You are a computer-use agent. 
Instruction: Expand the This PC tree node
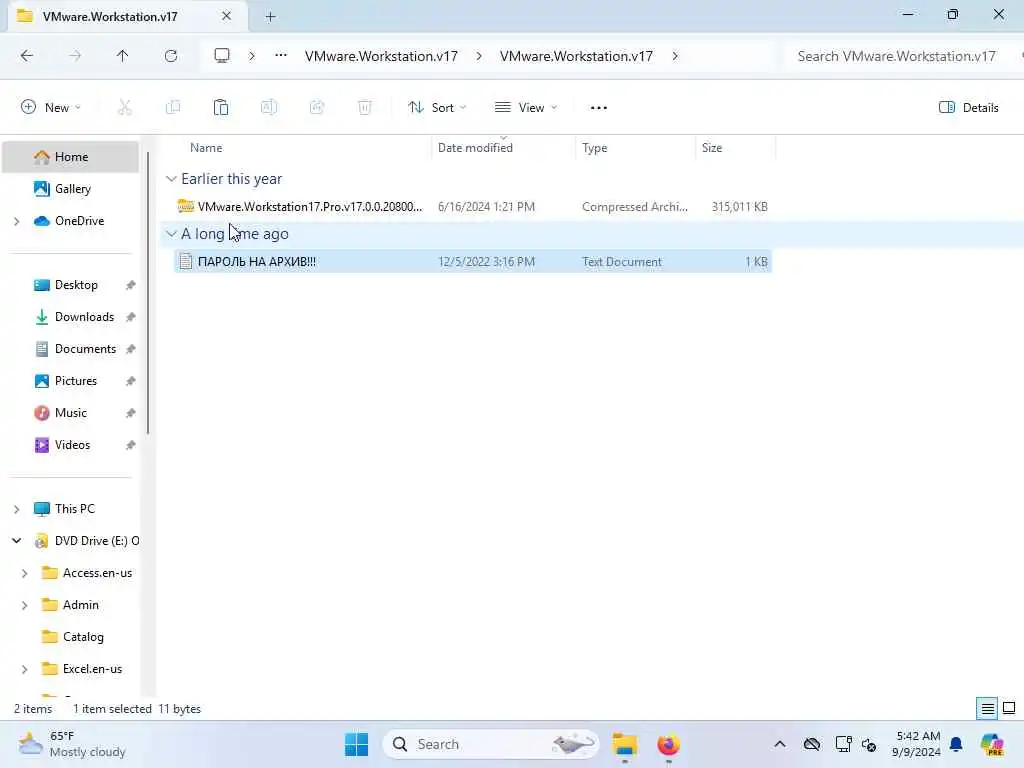(16, 509)
